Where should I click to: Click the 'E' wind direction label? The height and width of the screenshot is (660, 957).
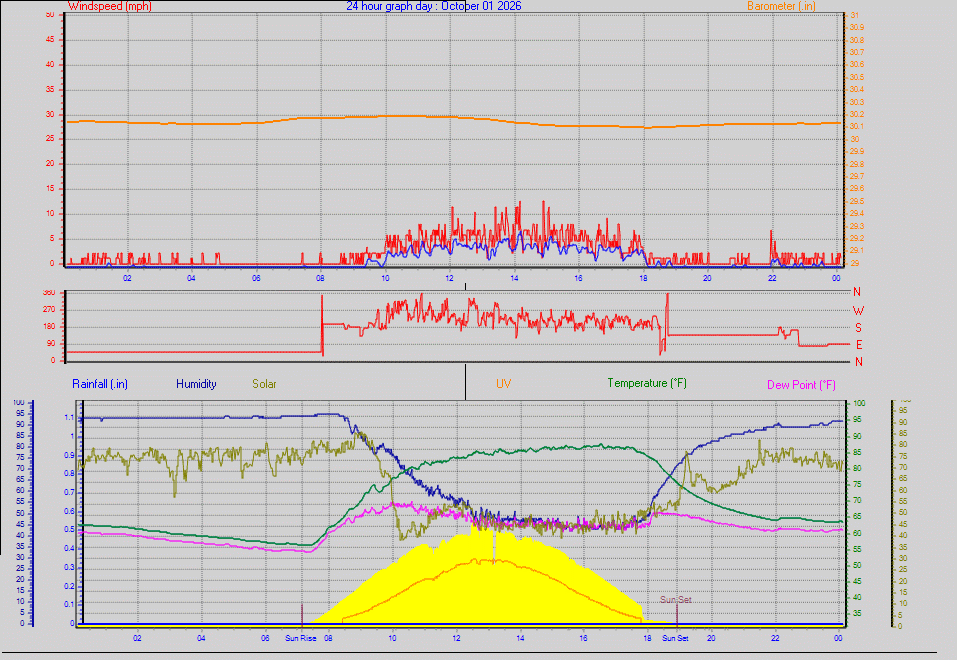[859, 345]
